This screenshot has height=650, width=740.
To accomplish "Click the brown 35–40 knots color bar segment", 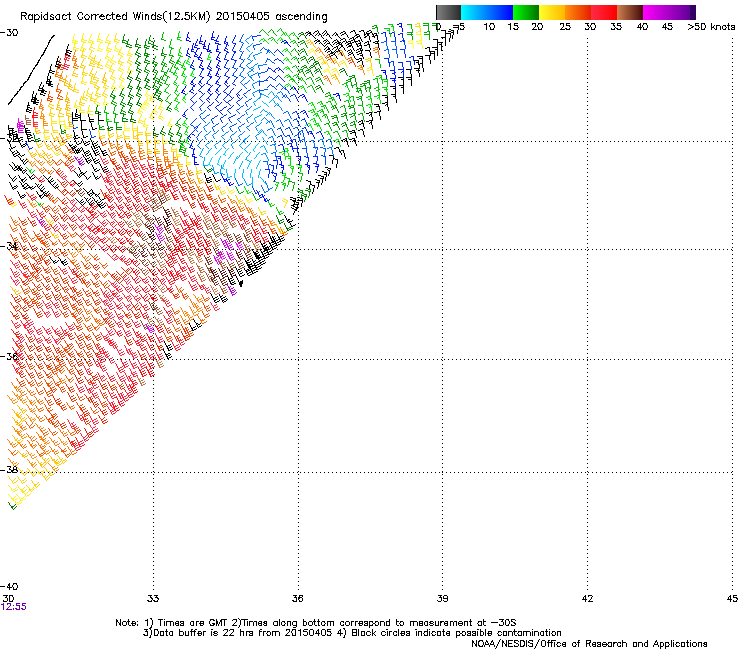I will (630, 12).
